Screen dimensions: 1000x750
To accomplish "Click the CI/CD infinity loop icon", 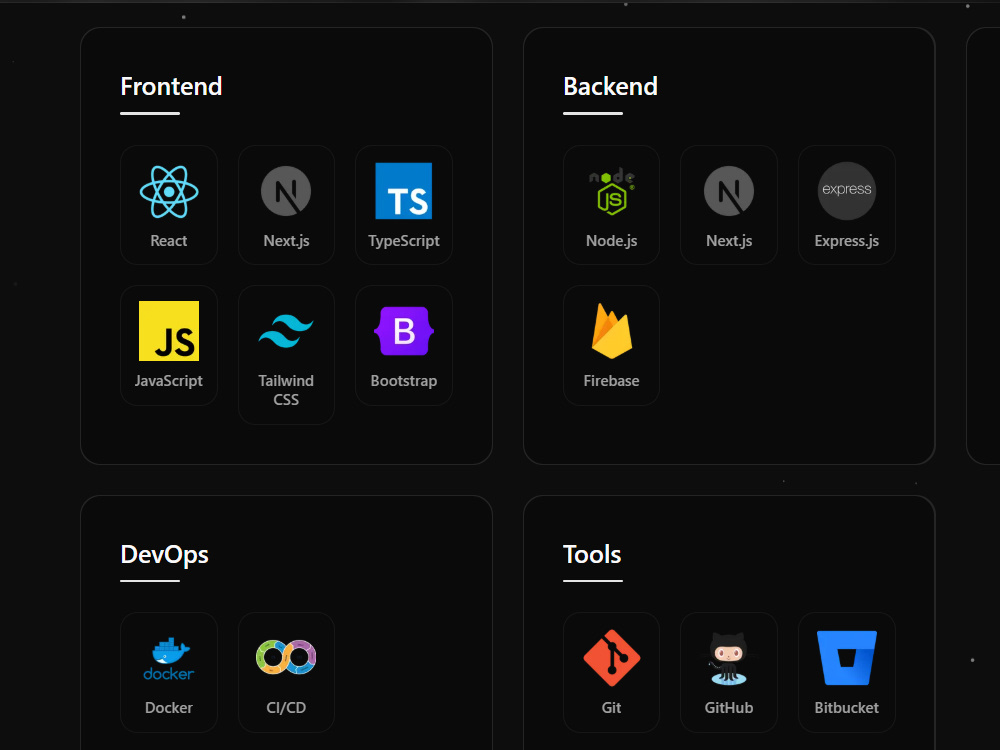I will tap(286, 658).
